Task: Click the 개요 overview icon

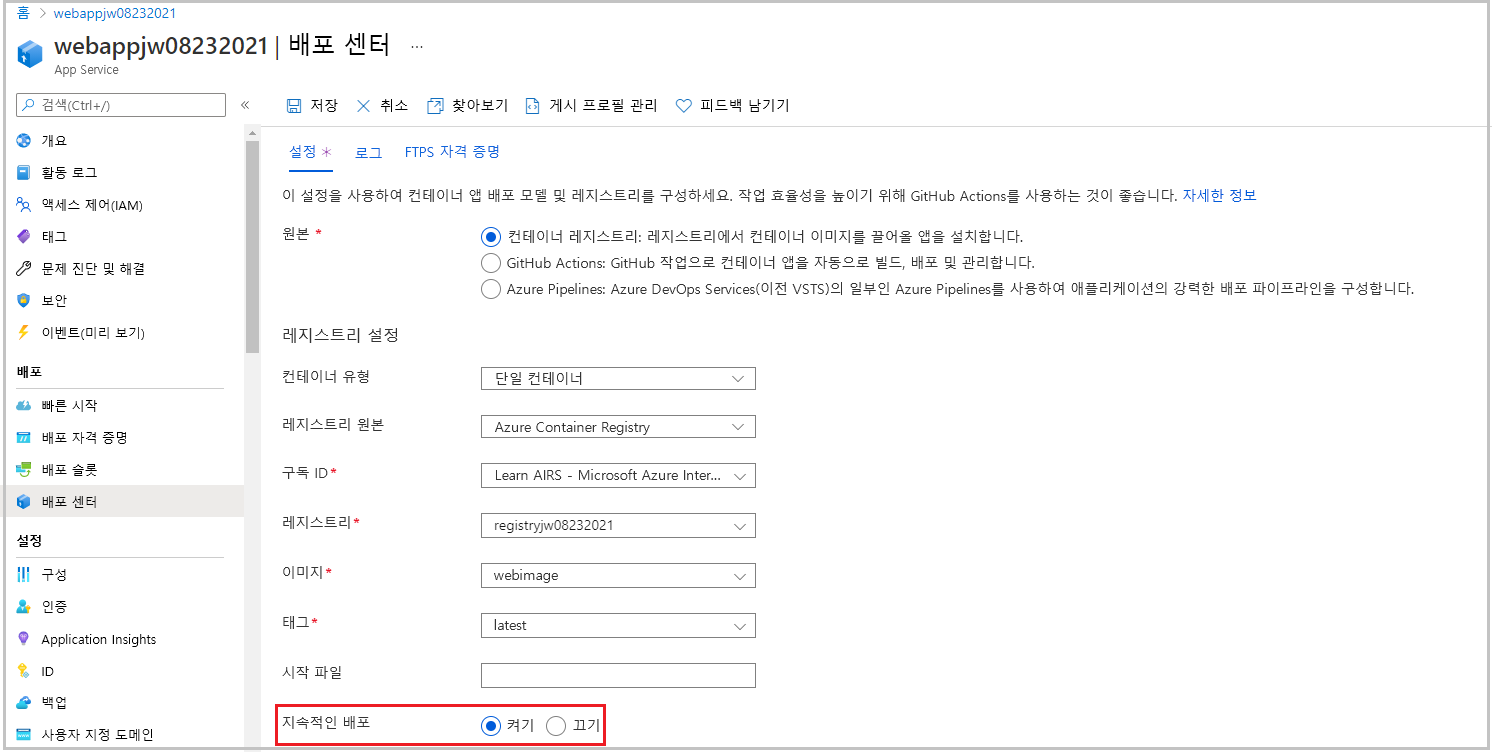Action: click(x=25, y=140)
